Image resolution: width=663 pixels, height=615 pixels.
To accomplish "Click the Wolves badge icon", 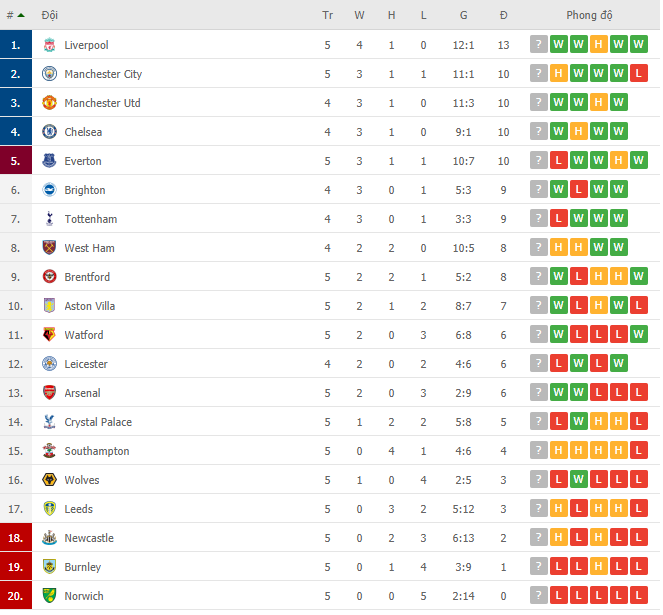I will pyautogui.click(x=49, y=480).
